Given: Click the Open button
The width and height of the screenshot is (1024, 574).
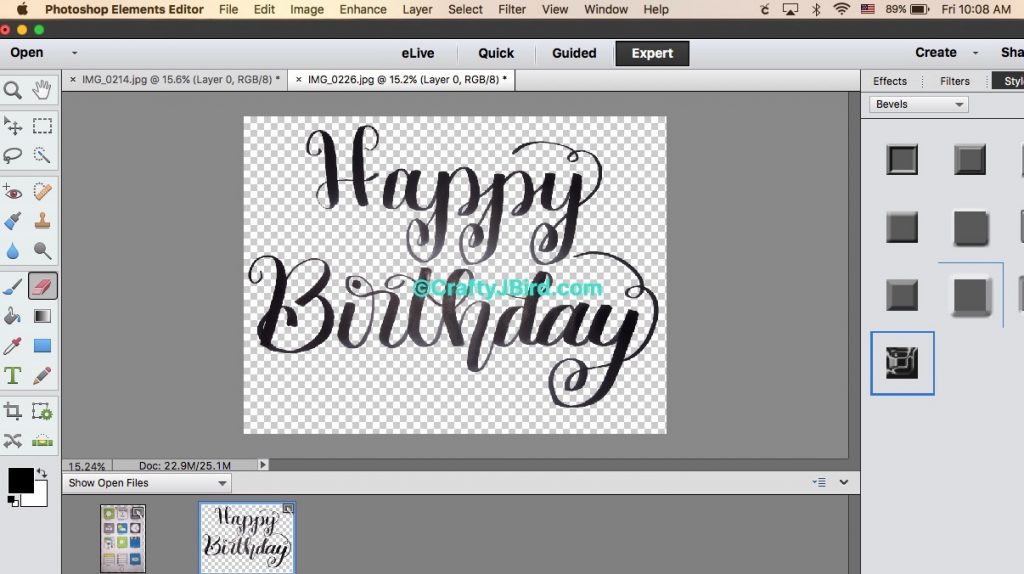Looking at the screenshot, I should pos(27,53).
